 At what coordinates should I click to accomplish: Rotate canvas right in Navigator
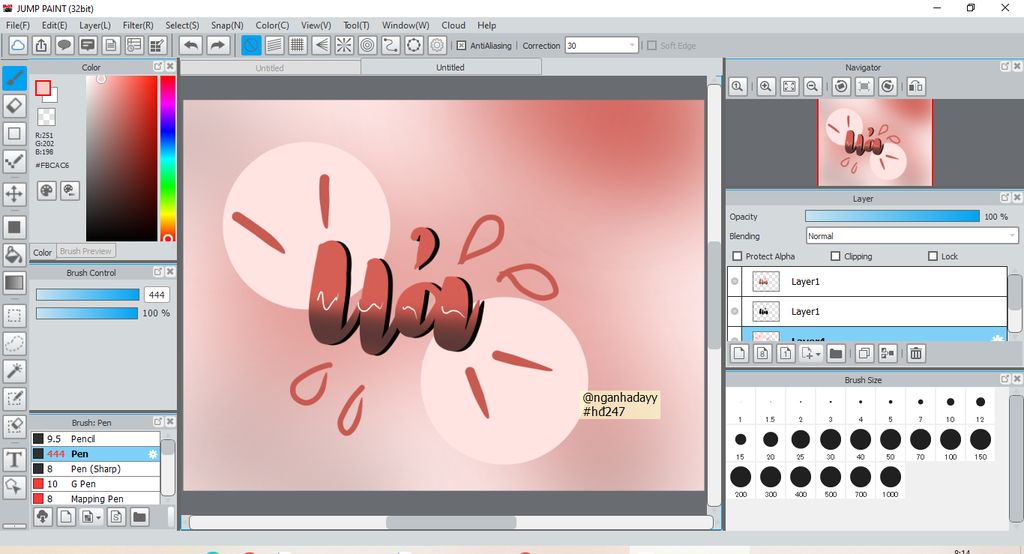(x=888, y=86)
